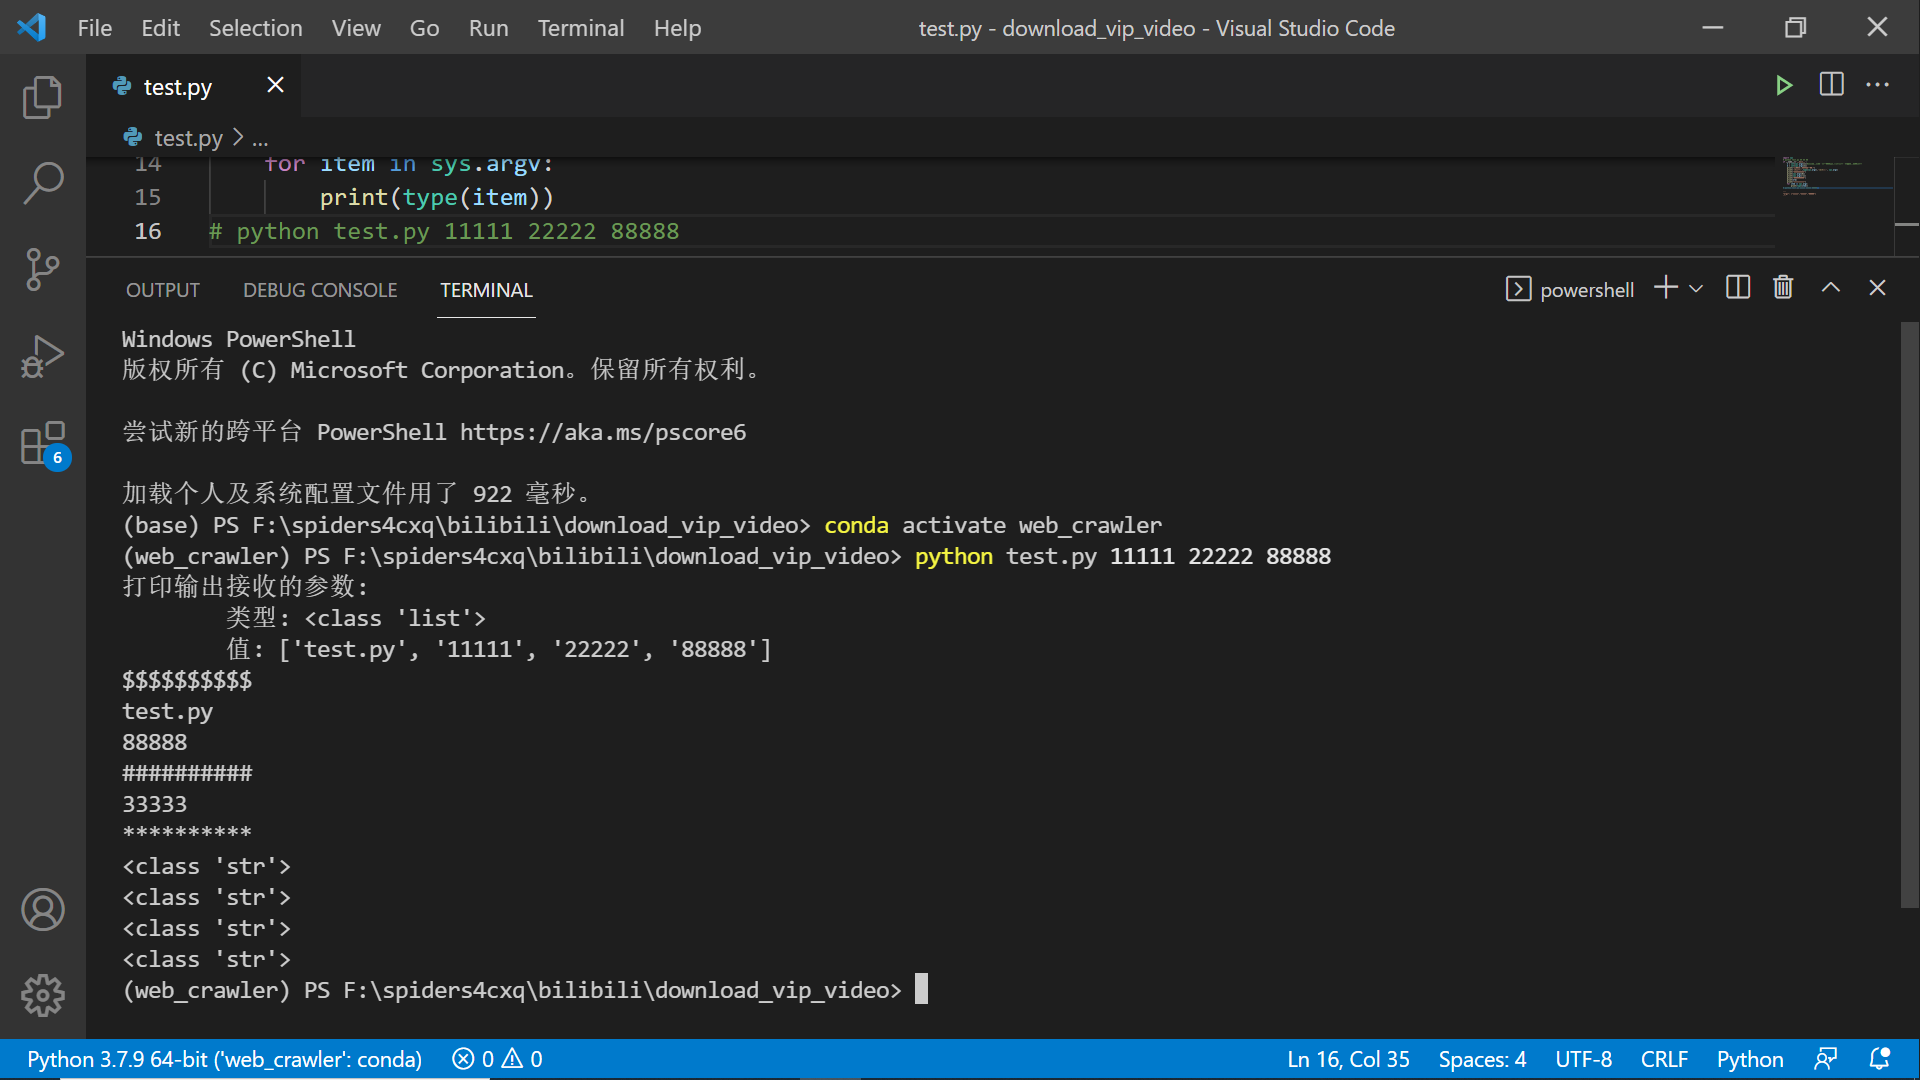Change the Python interpreter in the status bar
The image size is (1920, 1080).
[222, 1059]
